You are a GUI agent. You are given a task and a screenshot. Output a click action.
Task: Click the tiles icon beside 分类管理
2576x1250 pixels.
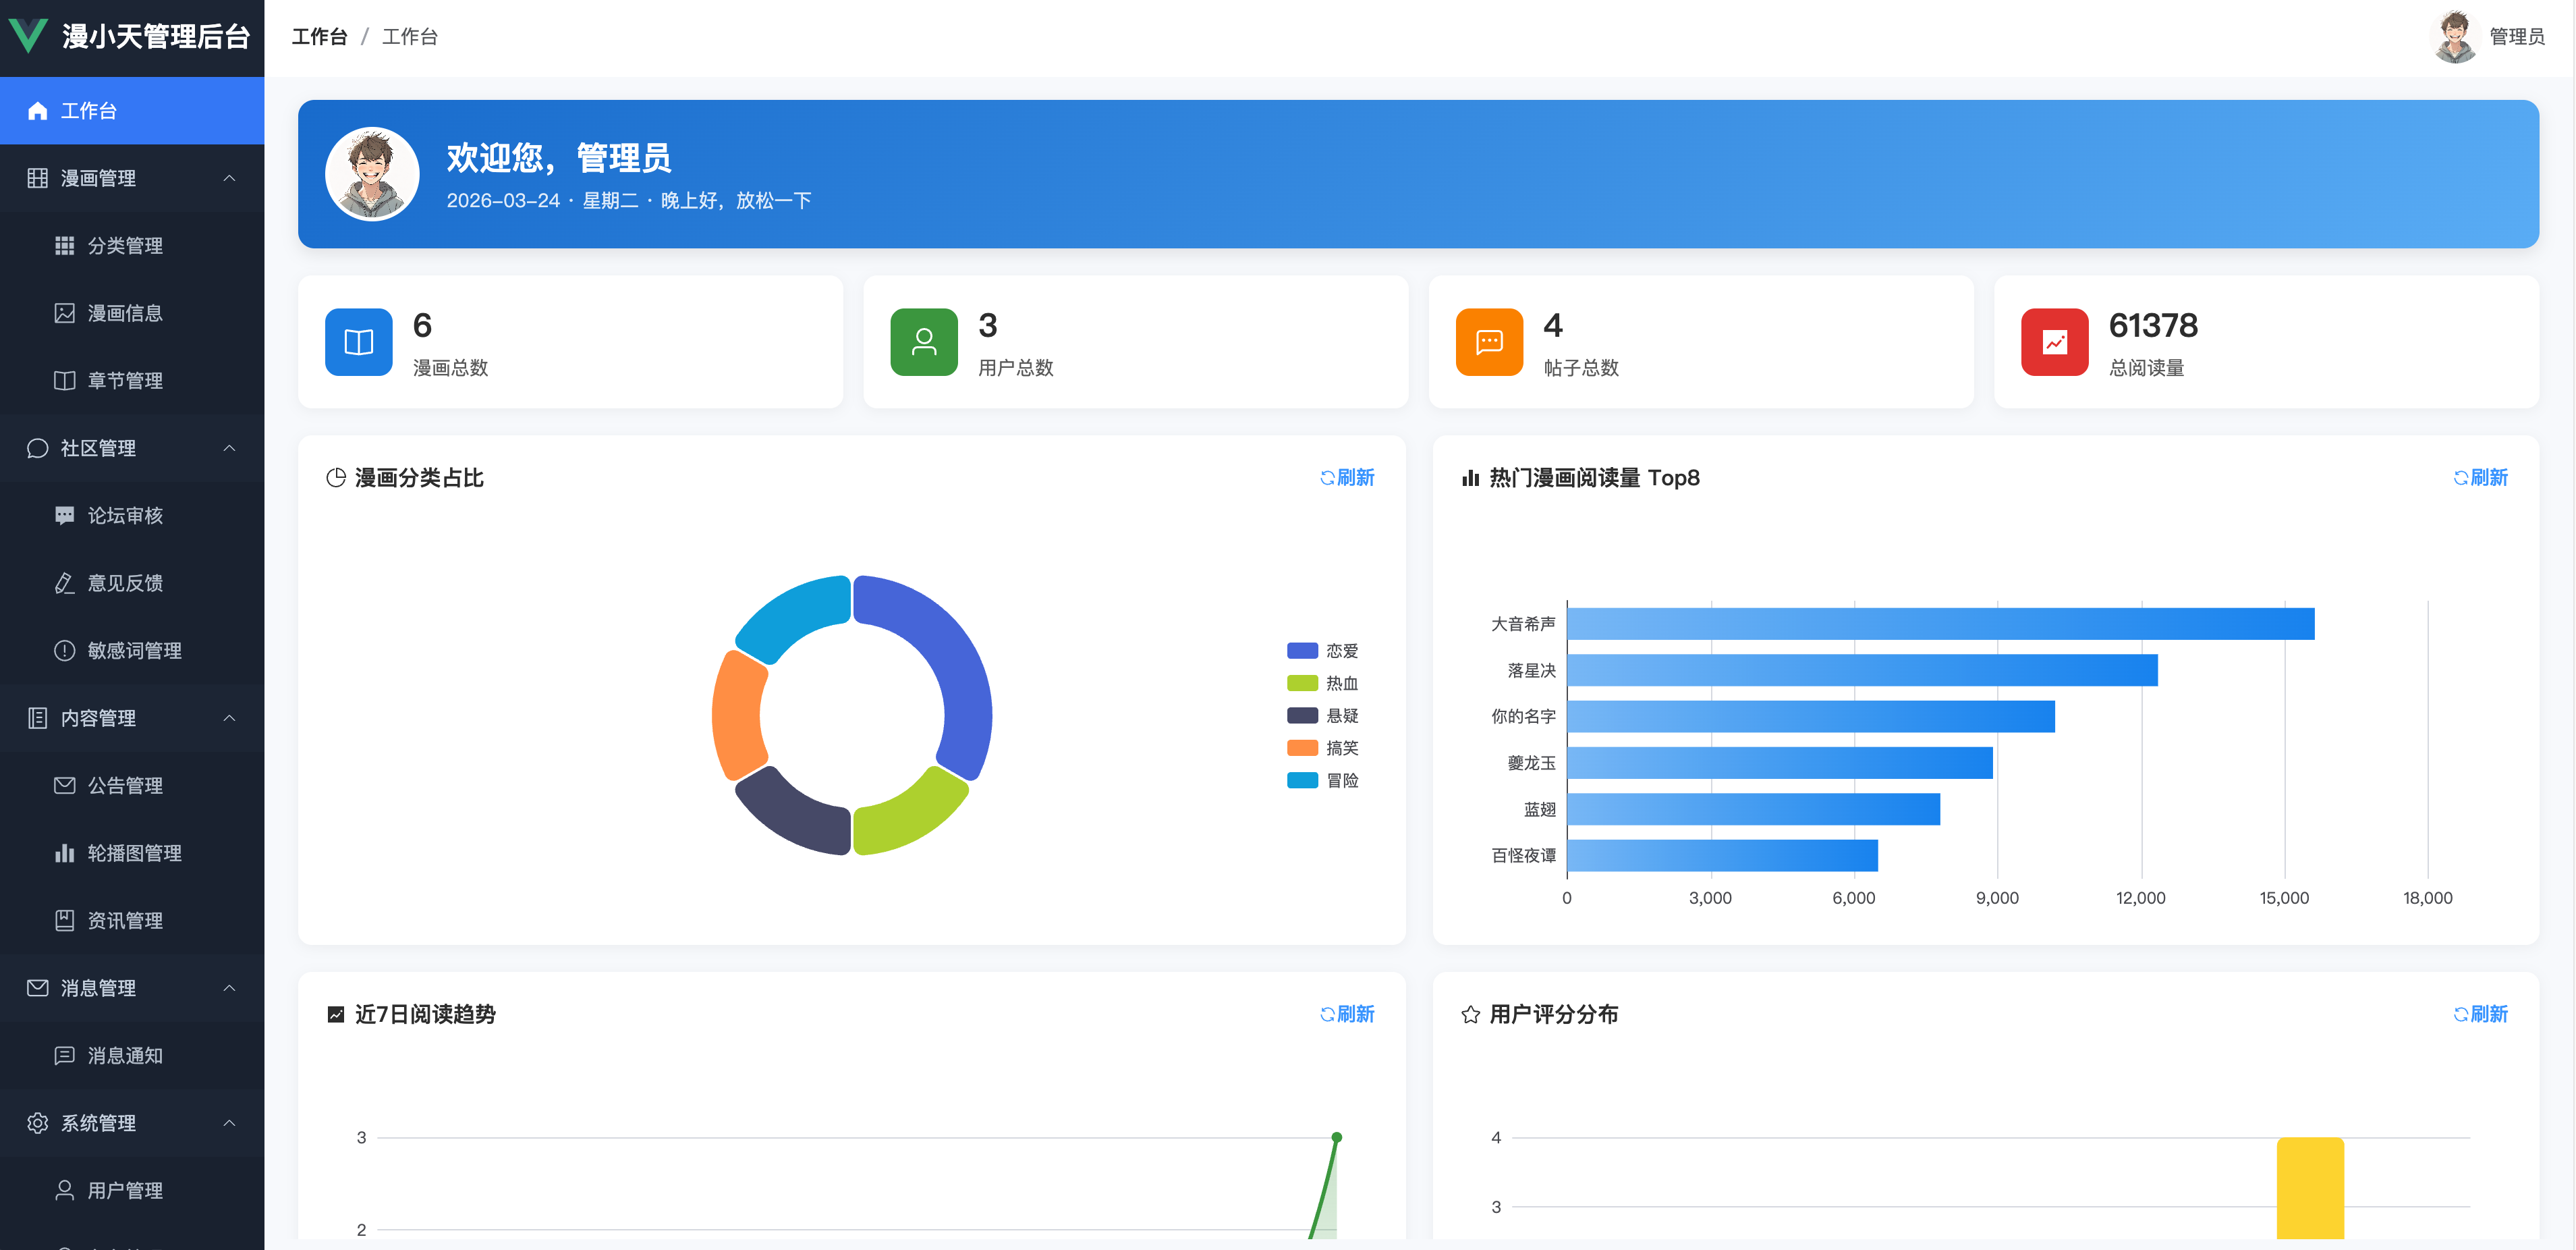(65, 246)
